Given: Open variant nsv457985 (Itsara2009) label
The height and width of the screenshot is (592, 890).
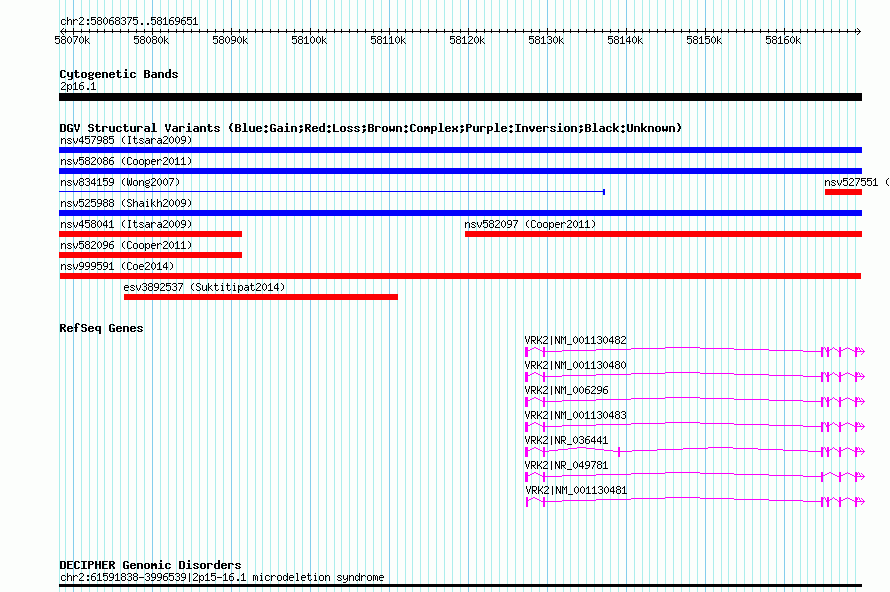Looking at the screenshot, I should (126, 140).
